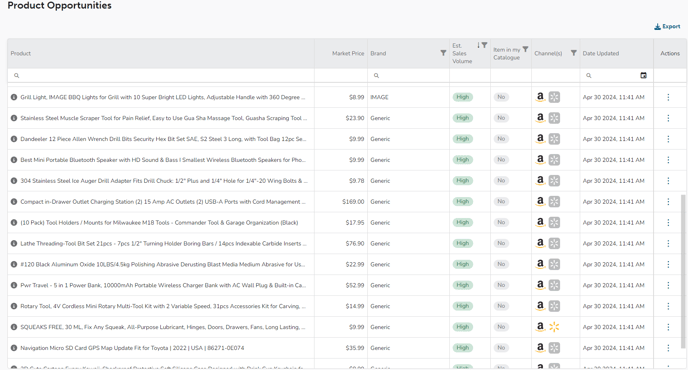
Task: Click the $76.90 price cell
Action: pos(355,244)
